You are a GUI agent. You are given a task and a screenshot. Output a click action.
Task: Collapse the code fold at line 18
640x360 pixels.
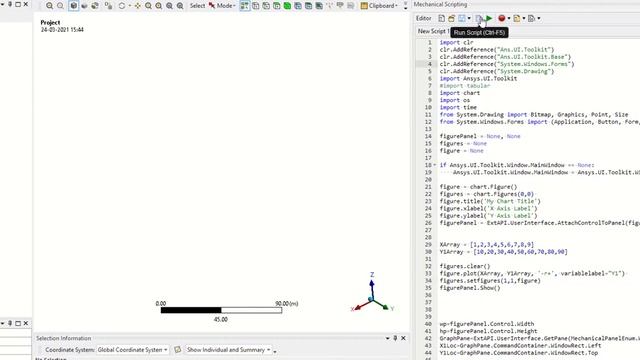[435, 165]
